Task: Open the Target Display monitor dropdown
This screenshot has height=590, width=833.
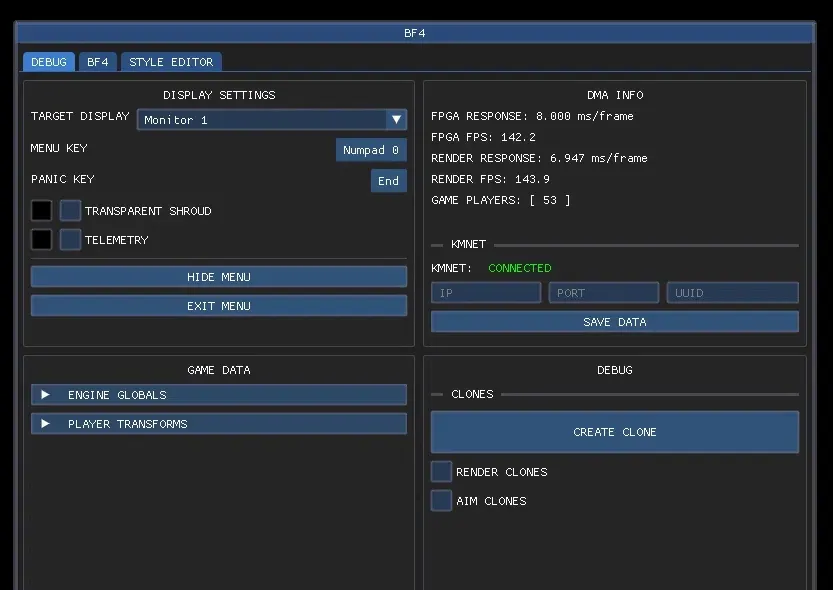Action: [271, 120]
